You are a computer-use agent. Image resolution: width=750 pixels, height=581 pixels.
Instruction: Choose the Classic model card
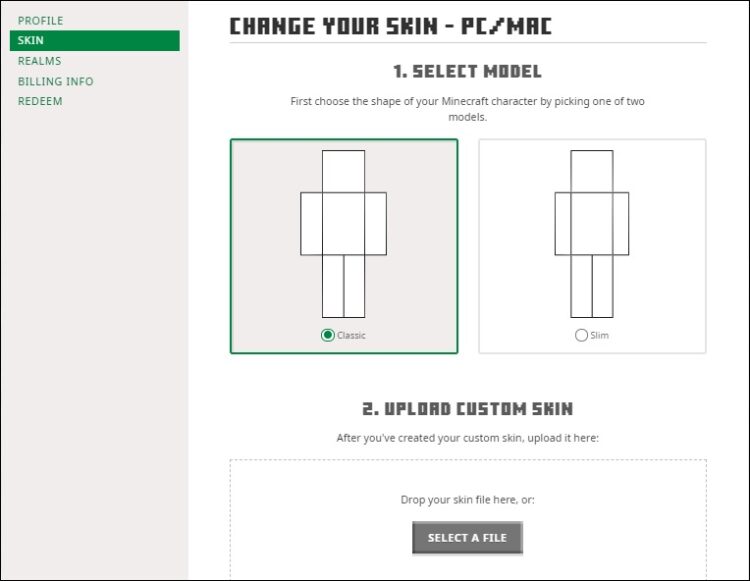pyautogui.click(x=344, y=246)
